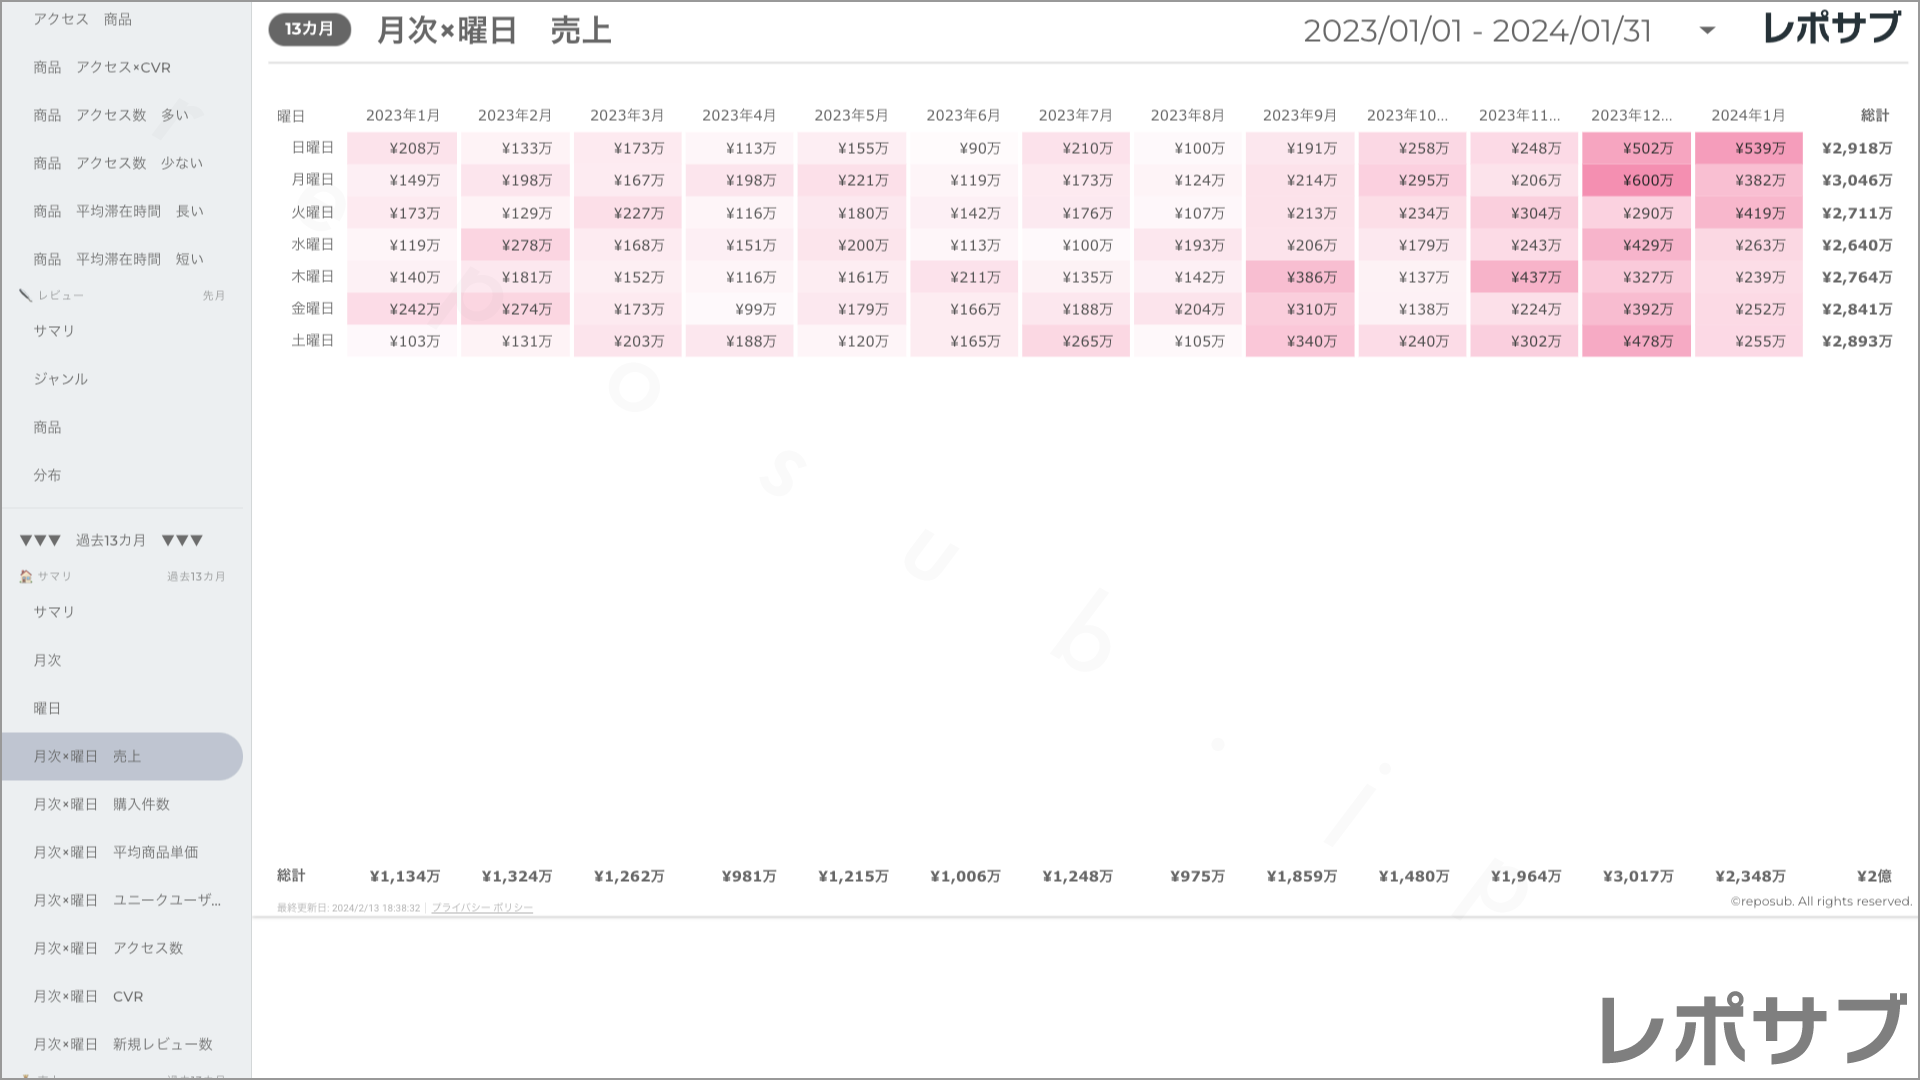Select the 日曜日 row label
The height and width of the screenshot is (1080, 1920).
click(312, 148)
